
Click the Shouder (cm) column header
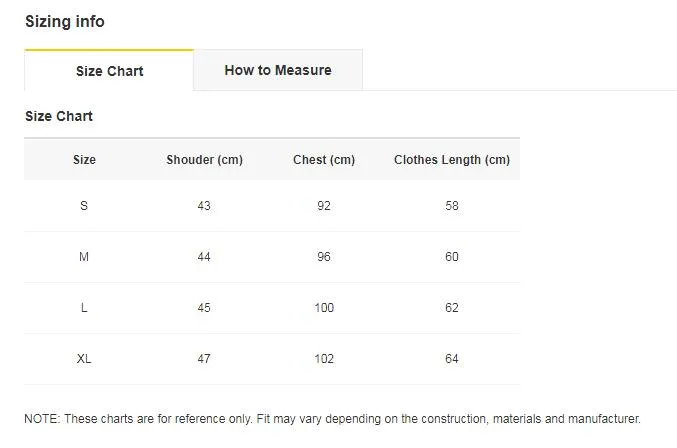tap(204, 160)
